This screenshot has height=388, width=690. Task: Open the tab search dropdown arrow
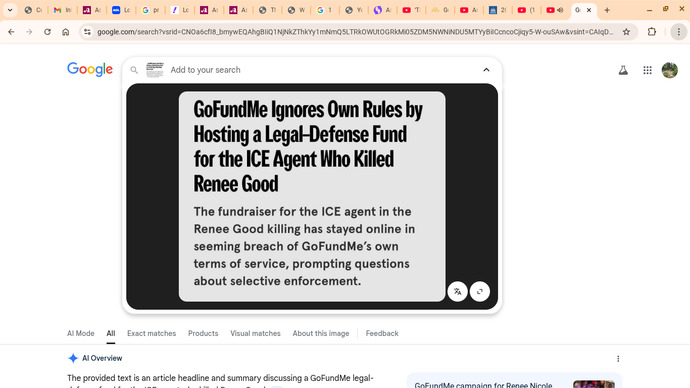10,10
